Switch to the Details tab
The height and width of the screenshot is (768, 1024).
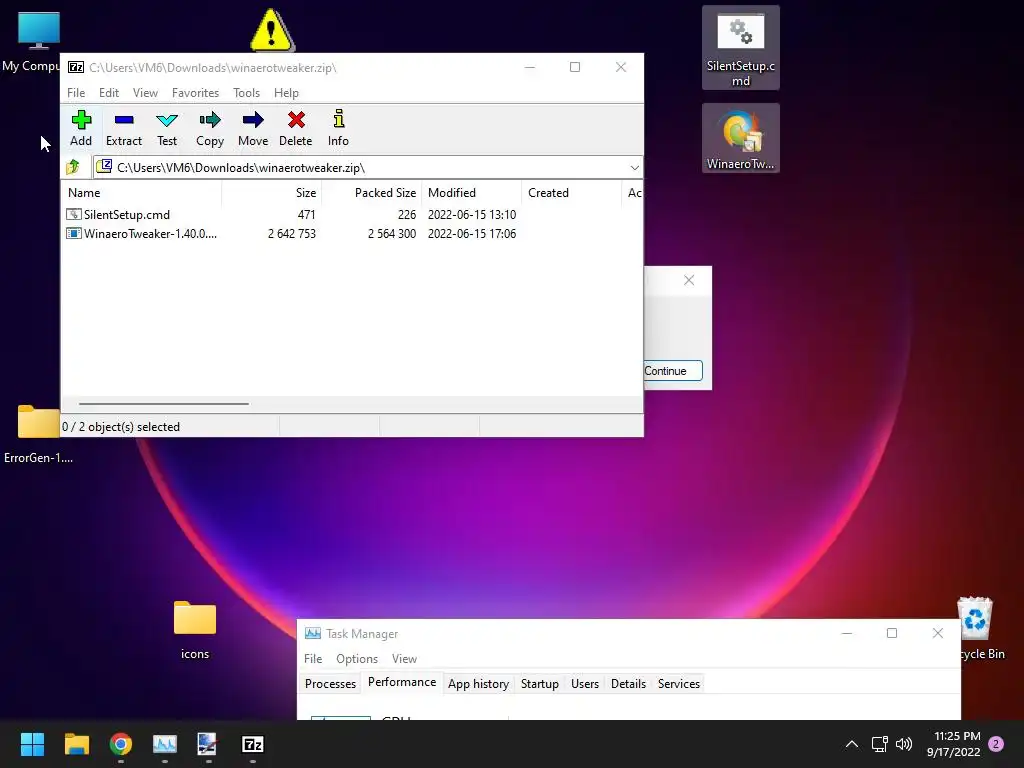pyautogui.click(x=628, y=684)
